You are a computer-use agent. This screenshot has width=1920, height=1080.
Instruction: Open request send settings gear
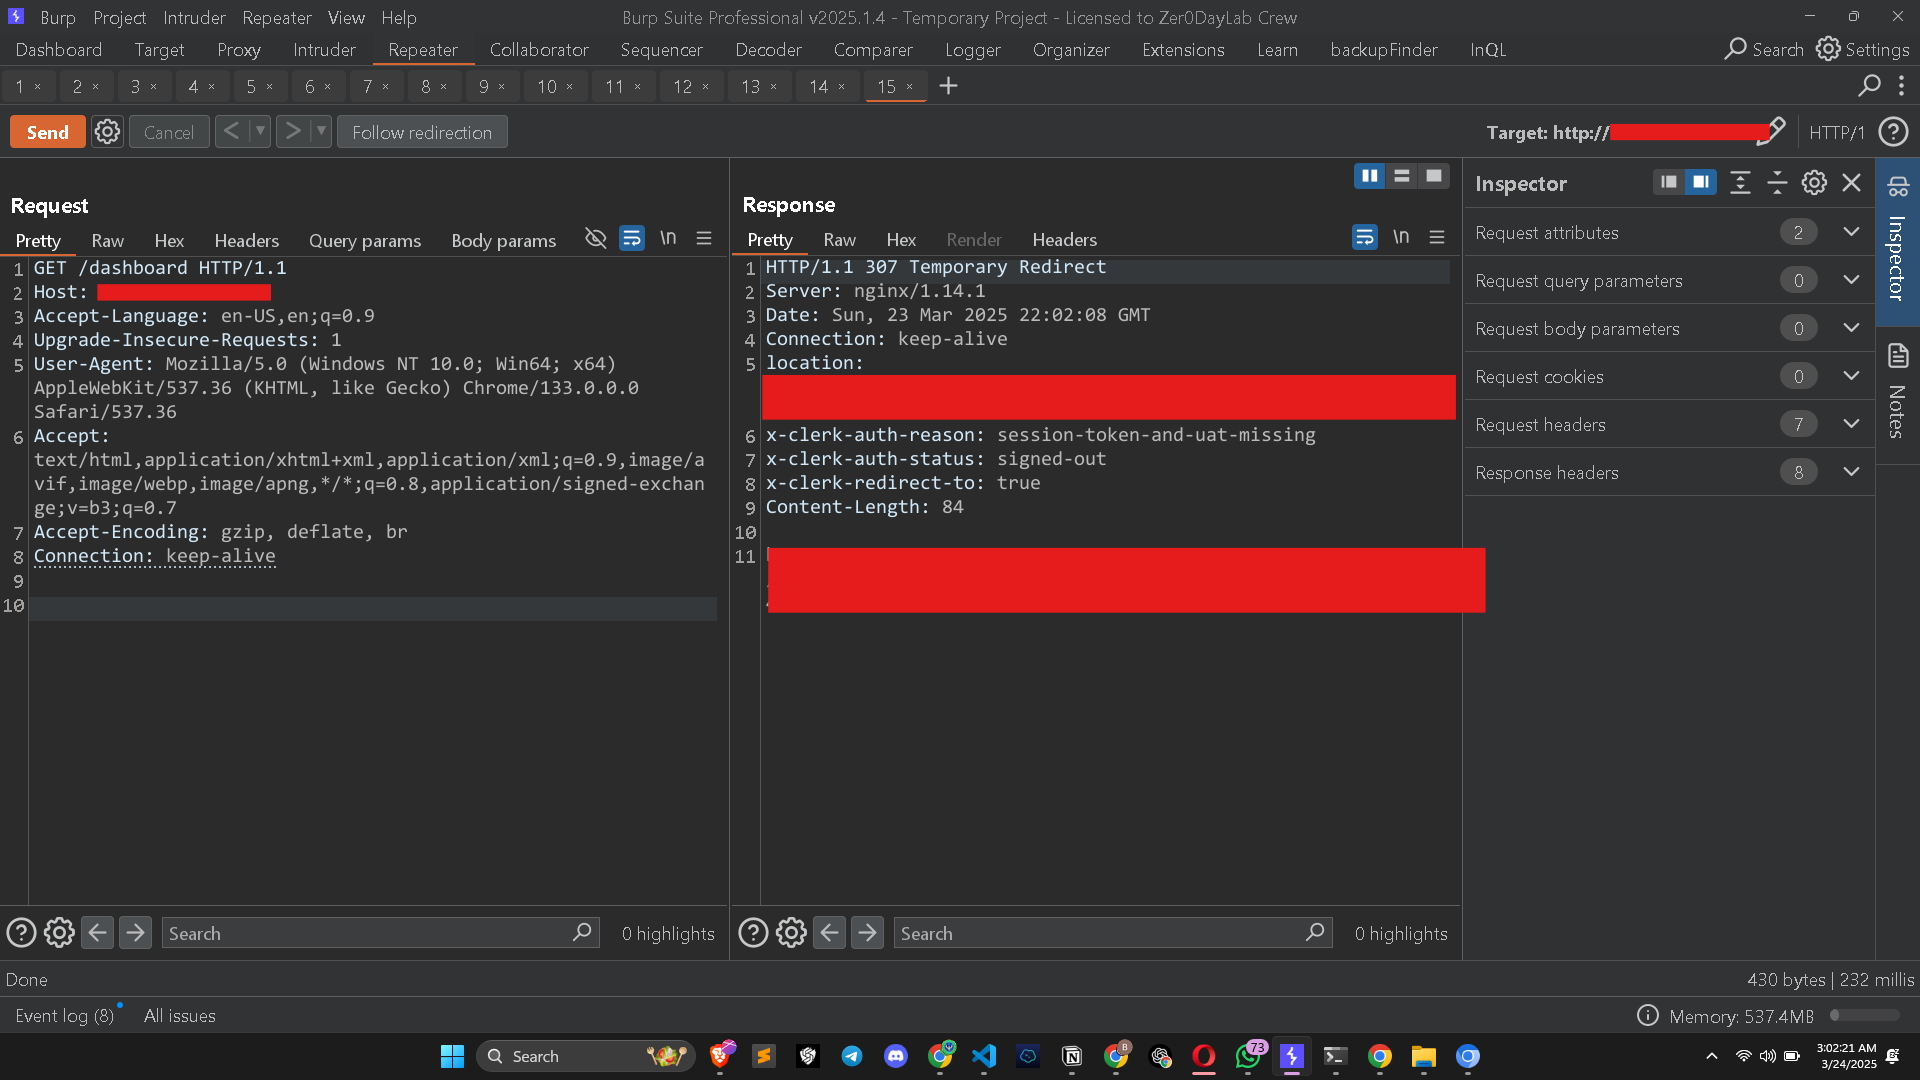(x=107, y=132)
